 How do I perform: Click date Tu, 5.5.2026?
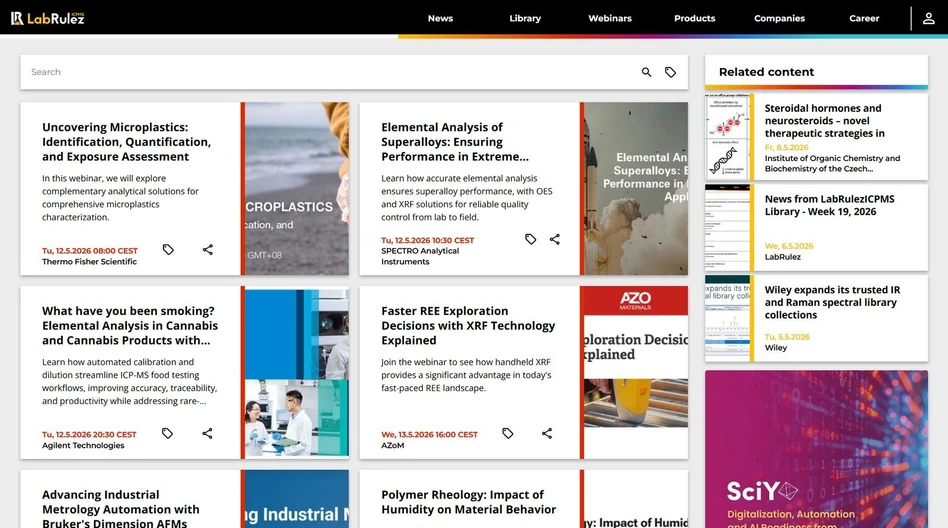[787, 337]
